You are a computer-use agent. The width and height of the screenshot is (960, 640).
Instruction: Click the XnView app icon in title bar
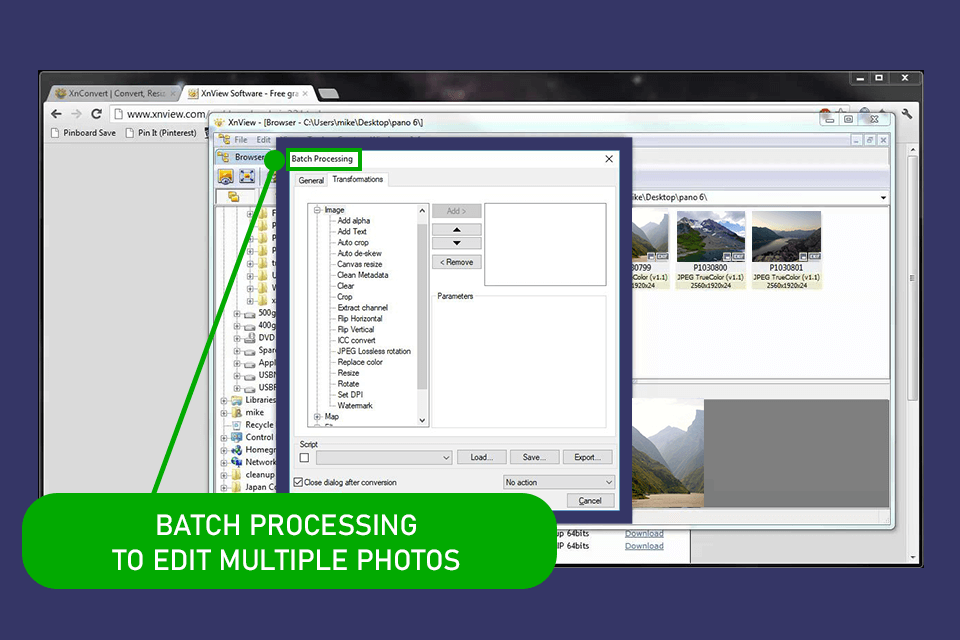[x=219, y=122]
